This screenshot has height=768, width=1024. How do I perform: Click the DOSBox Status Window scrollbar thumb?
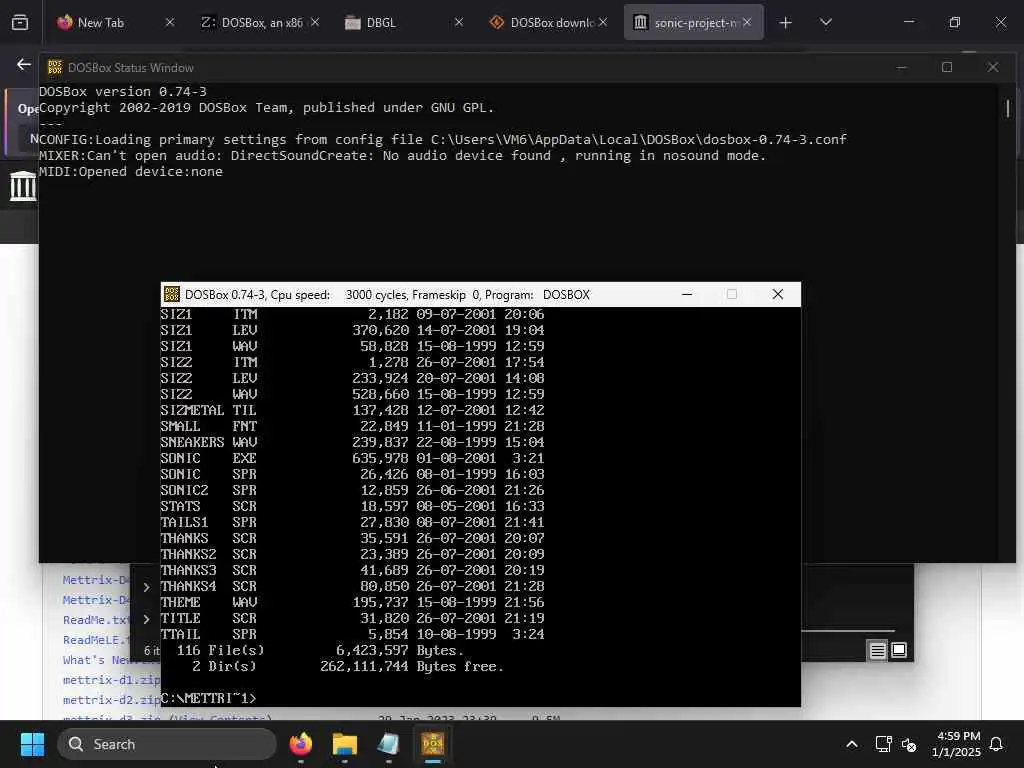(x=1008, y=108)
